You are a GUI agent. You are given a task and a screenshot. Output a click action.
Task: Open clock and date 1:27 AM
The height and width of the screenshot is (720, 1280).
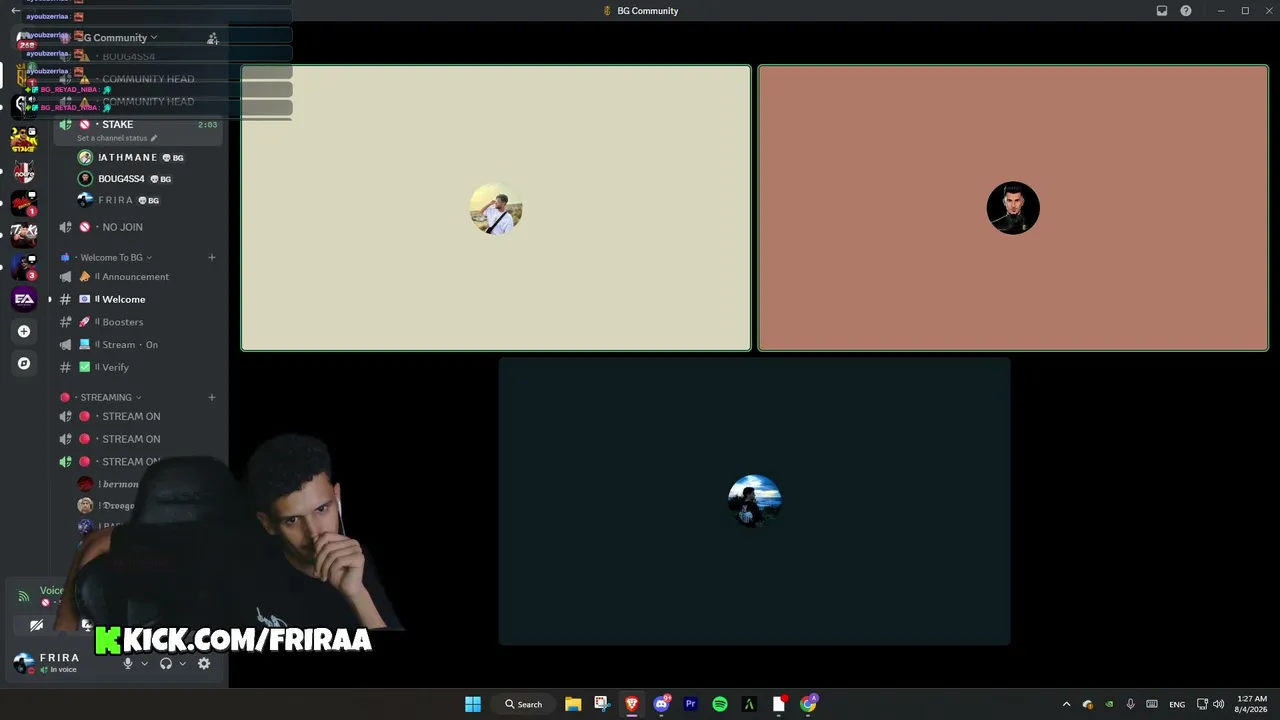1252,704
